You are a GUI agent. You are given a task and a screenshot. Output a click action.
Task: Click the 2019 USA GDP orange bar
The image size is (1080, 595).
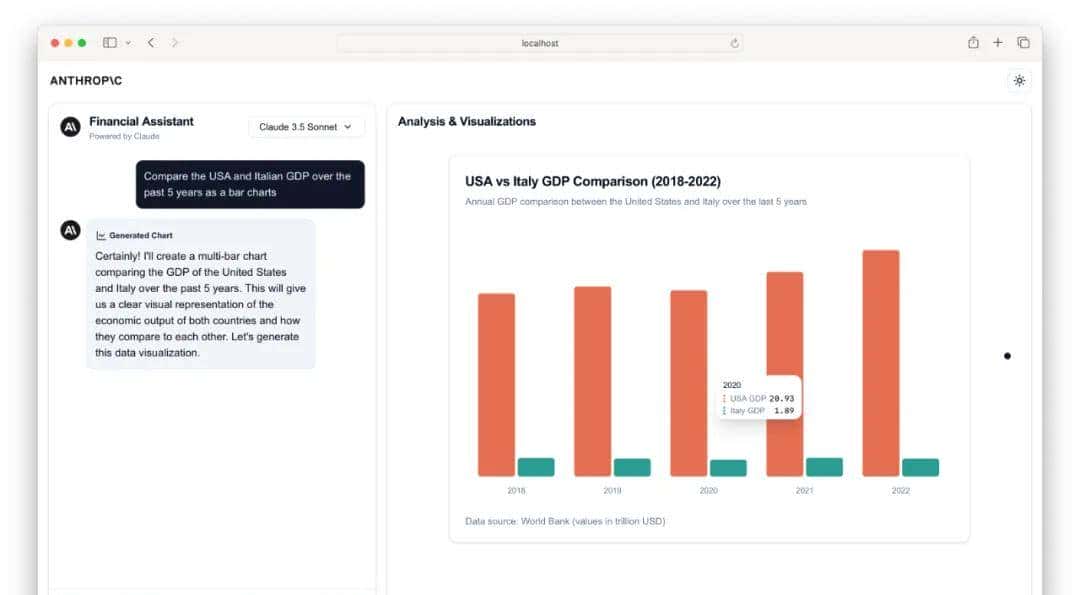[592, 381]
